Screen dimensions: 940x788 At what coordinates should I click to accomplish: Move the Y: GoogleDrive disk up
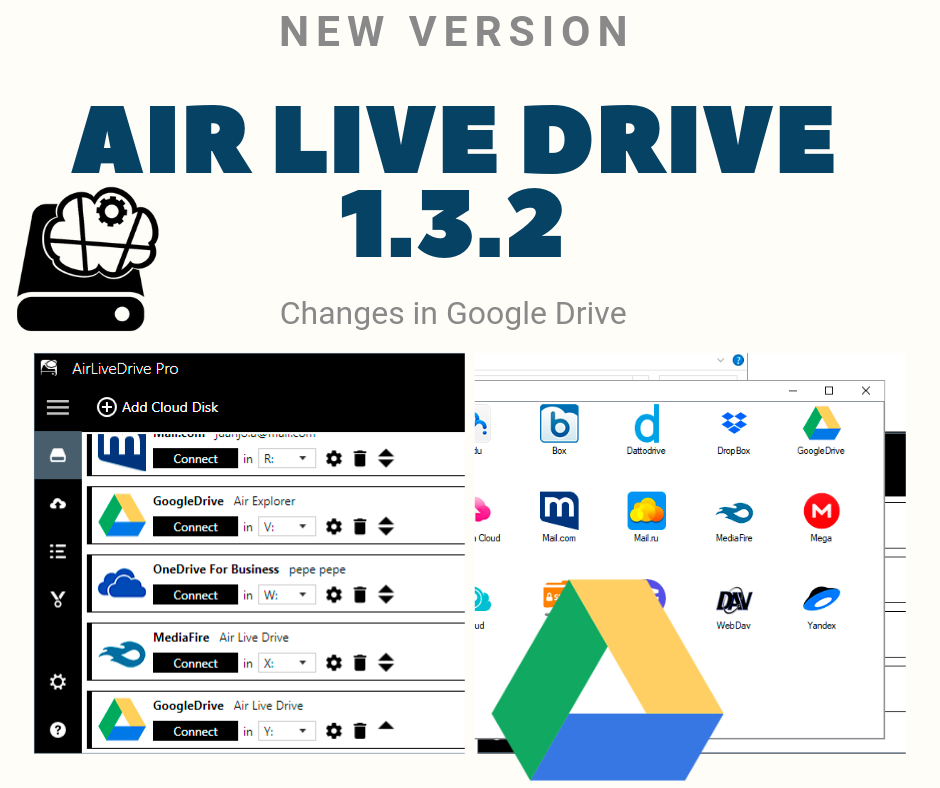386,726
